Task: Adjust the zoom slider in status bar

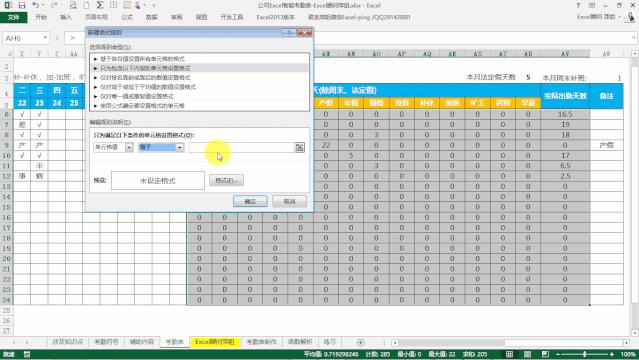Action: click(x=585, y=354)
